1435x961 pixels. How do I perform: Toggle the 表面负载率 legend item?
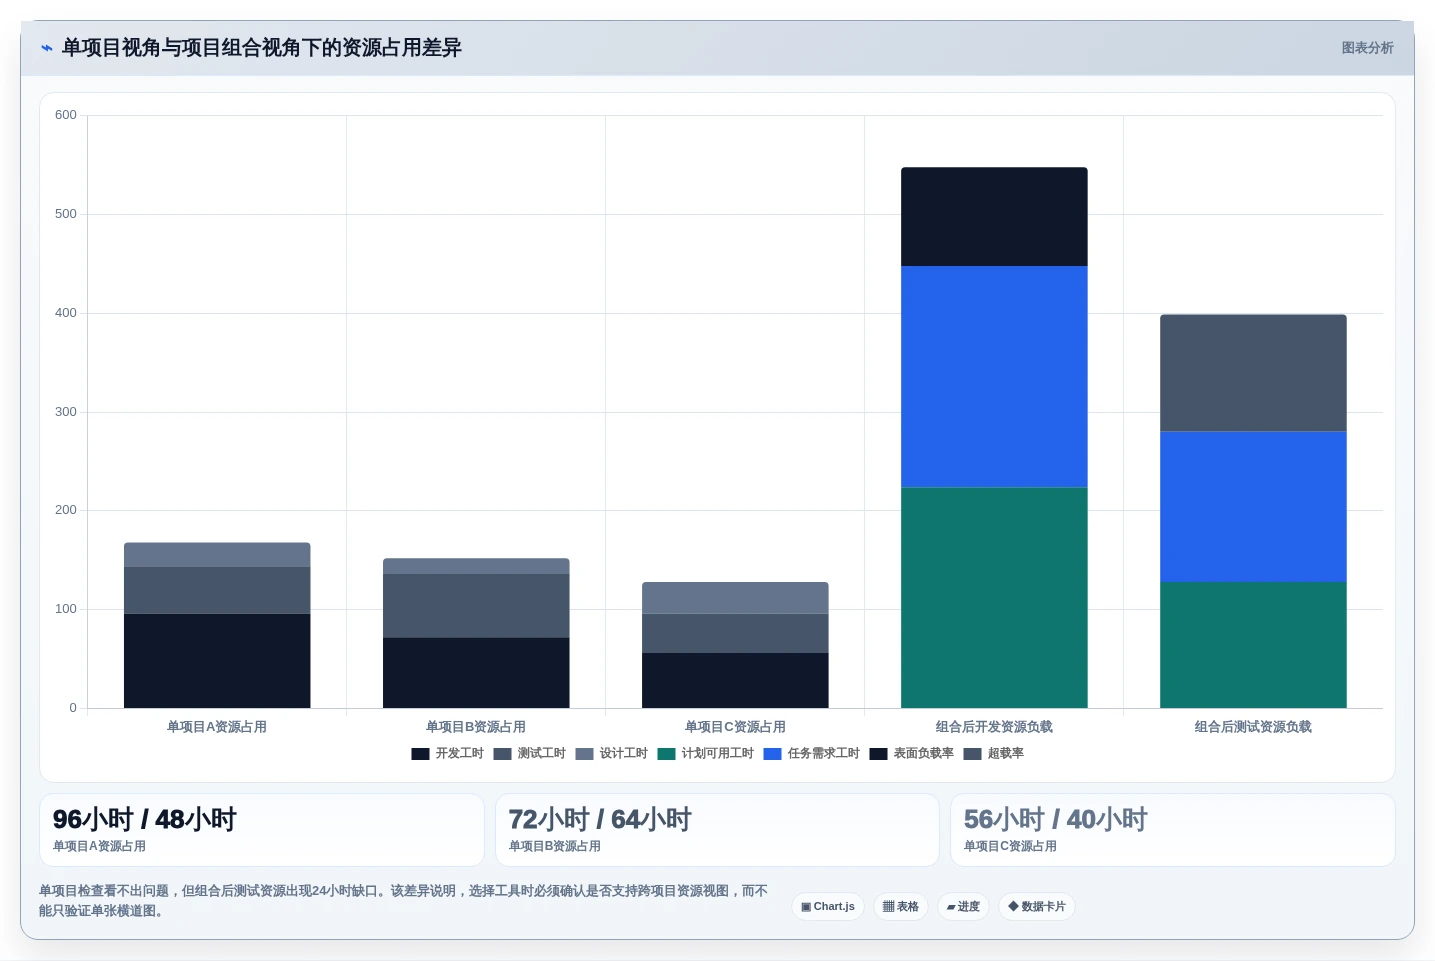[912, 754]
